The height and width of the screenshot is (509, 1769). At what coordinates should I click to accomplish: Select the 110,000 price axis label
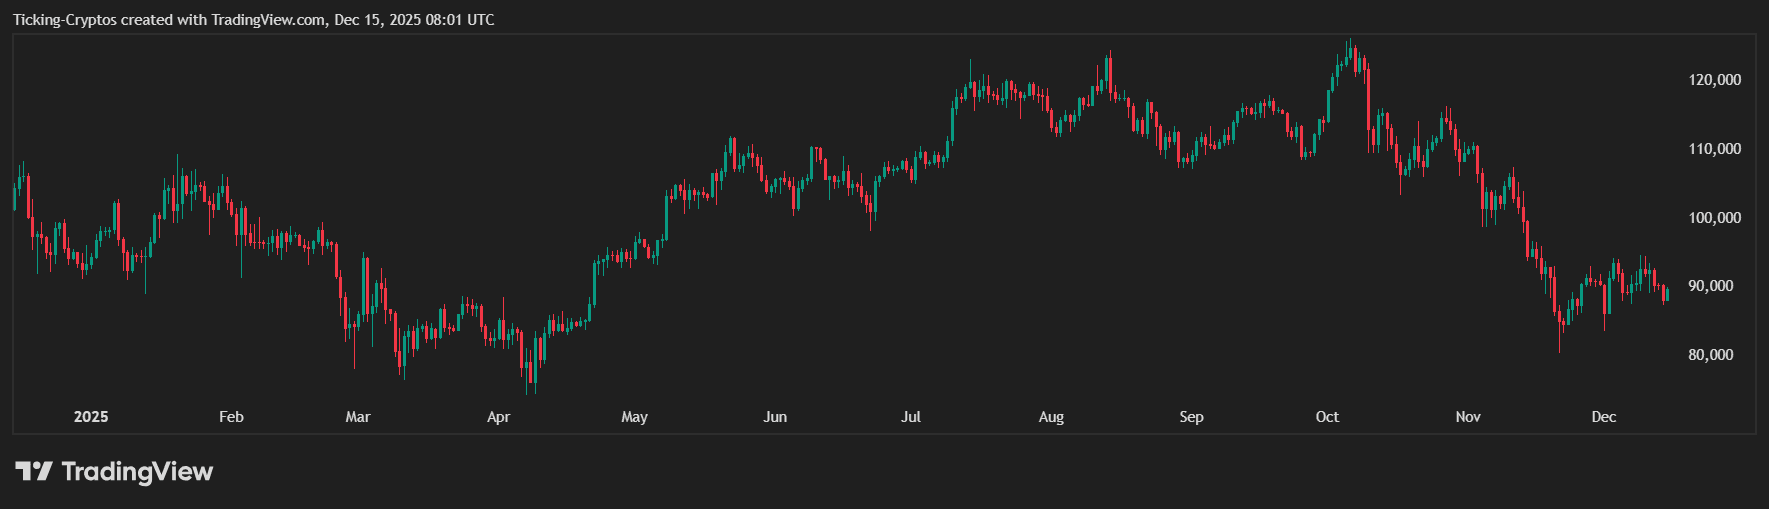click(1714, 149)
